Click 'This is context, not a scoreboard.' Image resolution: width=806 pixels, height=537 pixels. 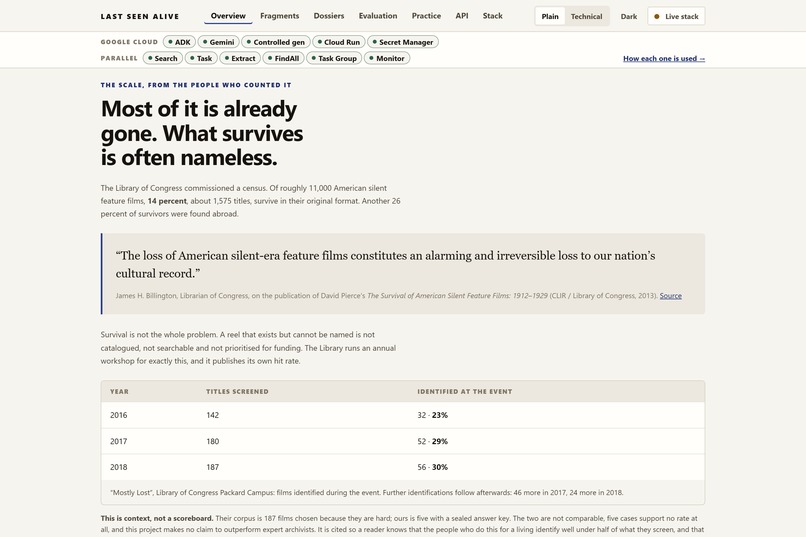[x=157, y=519]
